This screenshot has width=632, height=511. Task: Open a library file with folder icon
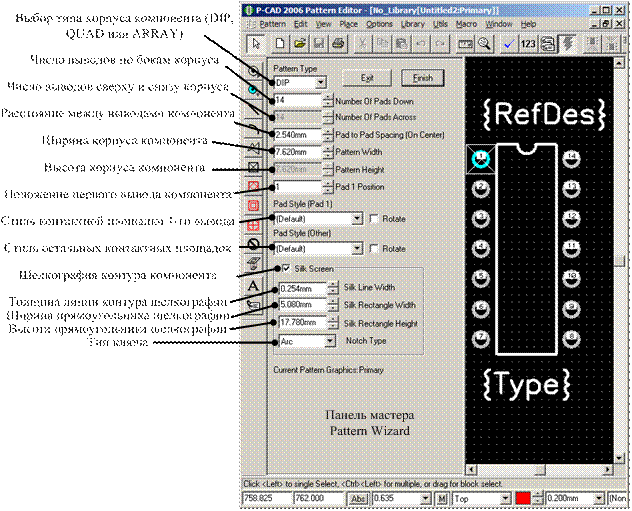pyautogui.click(x=299, y=43)
